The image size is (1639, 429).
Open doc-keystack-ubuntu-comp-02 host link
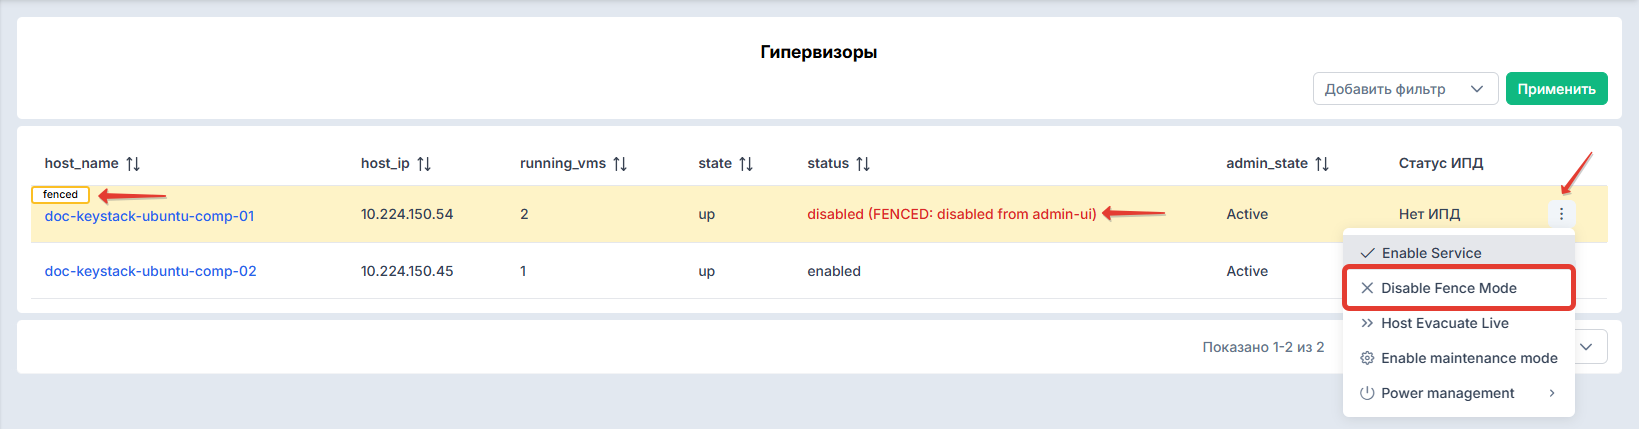(x=151, y=271)
